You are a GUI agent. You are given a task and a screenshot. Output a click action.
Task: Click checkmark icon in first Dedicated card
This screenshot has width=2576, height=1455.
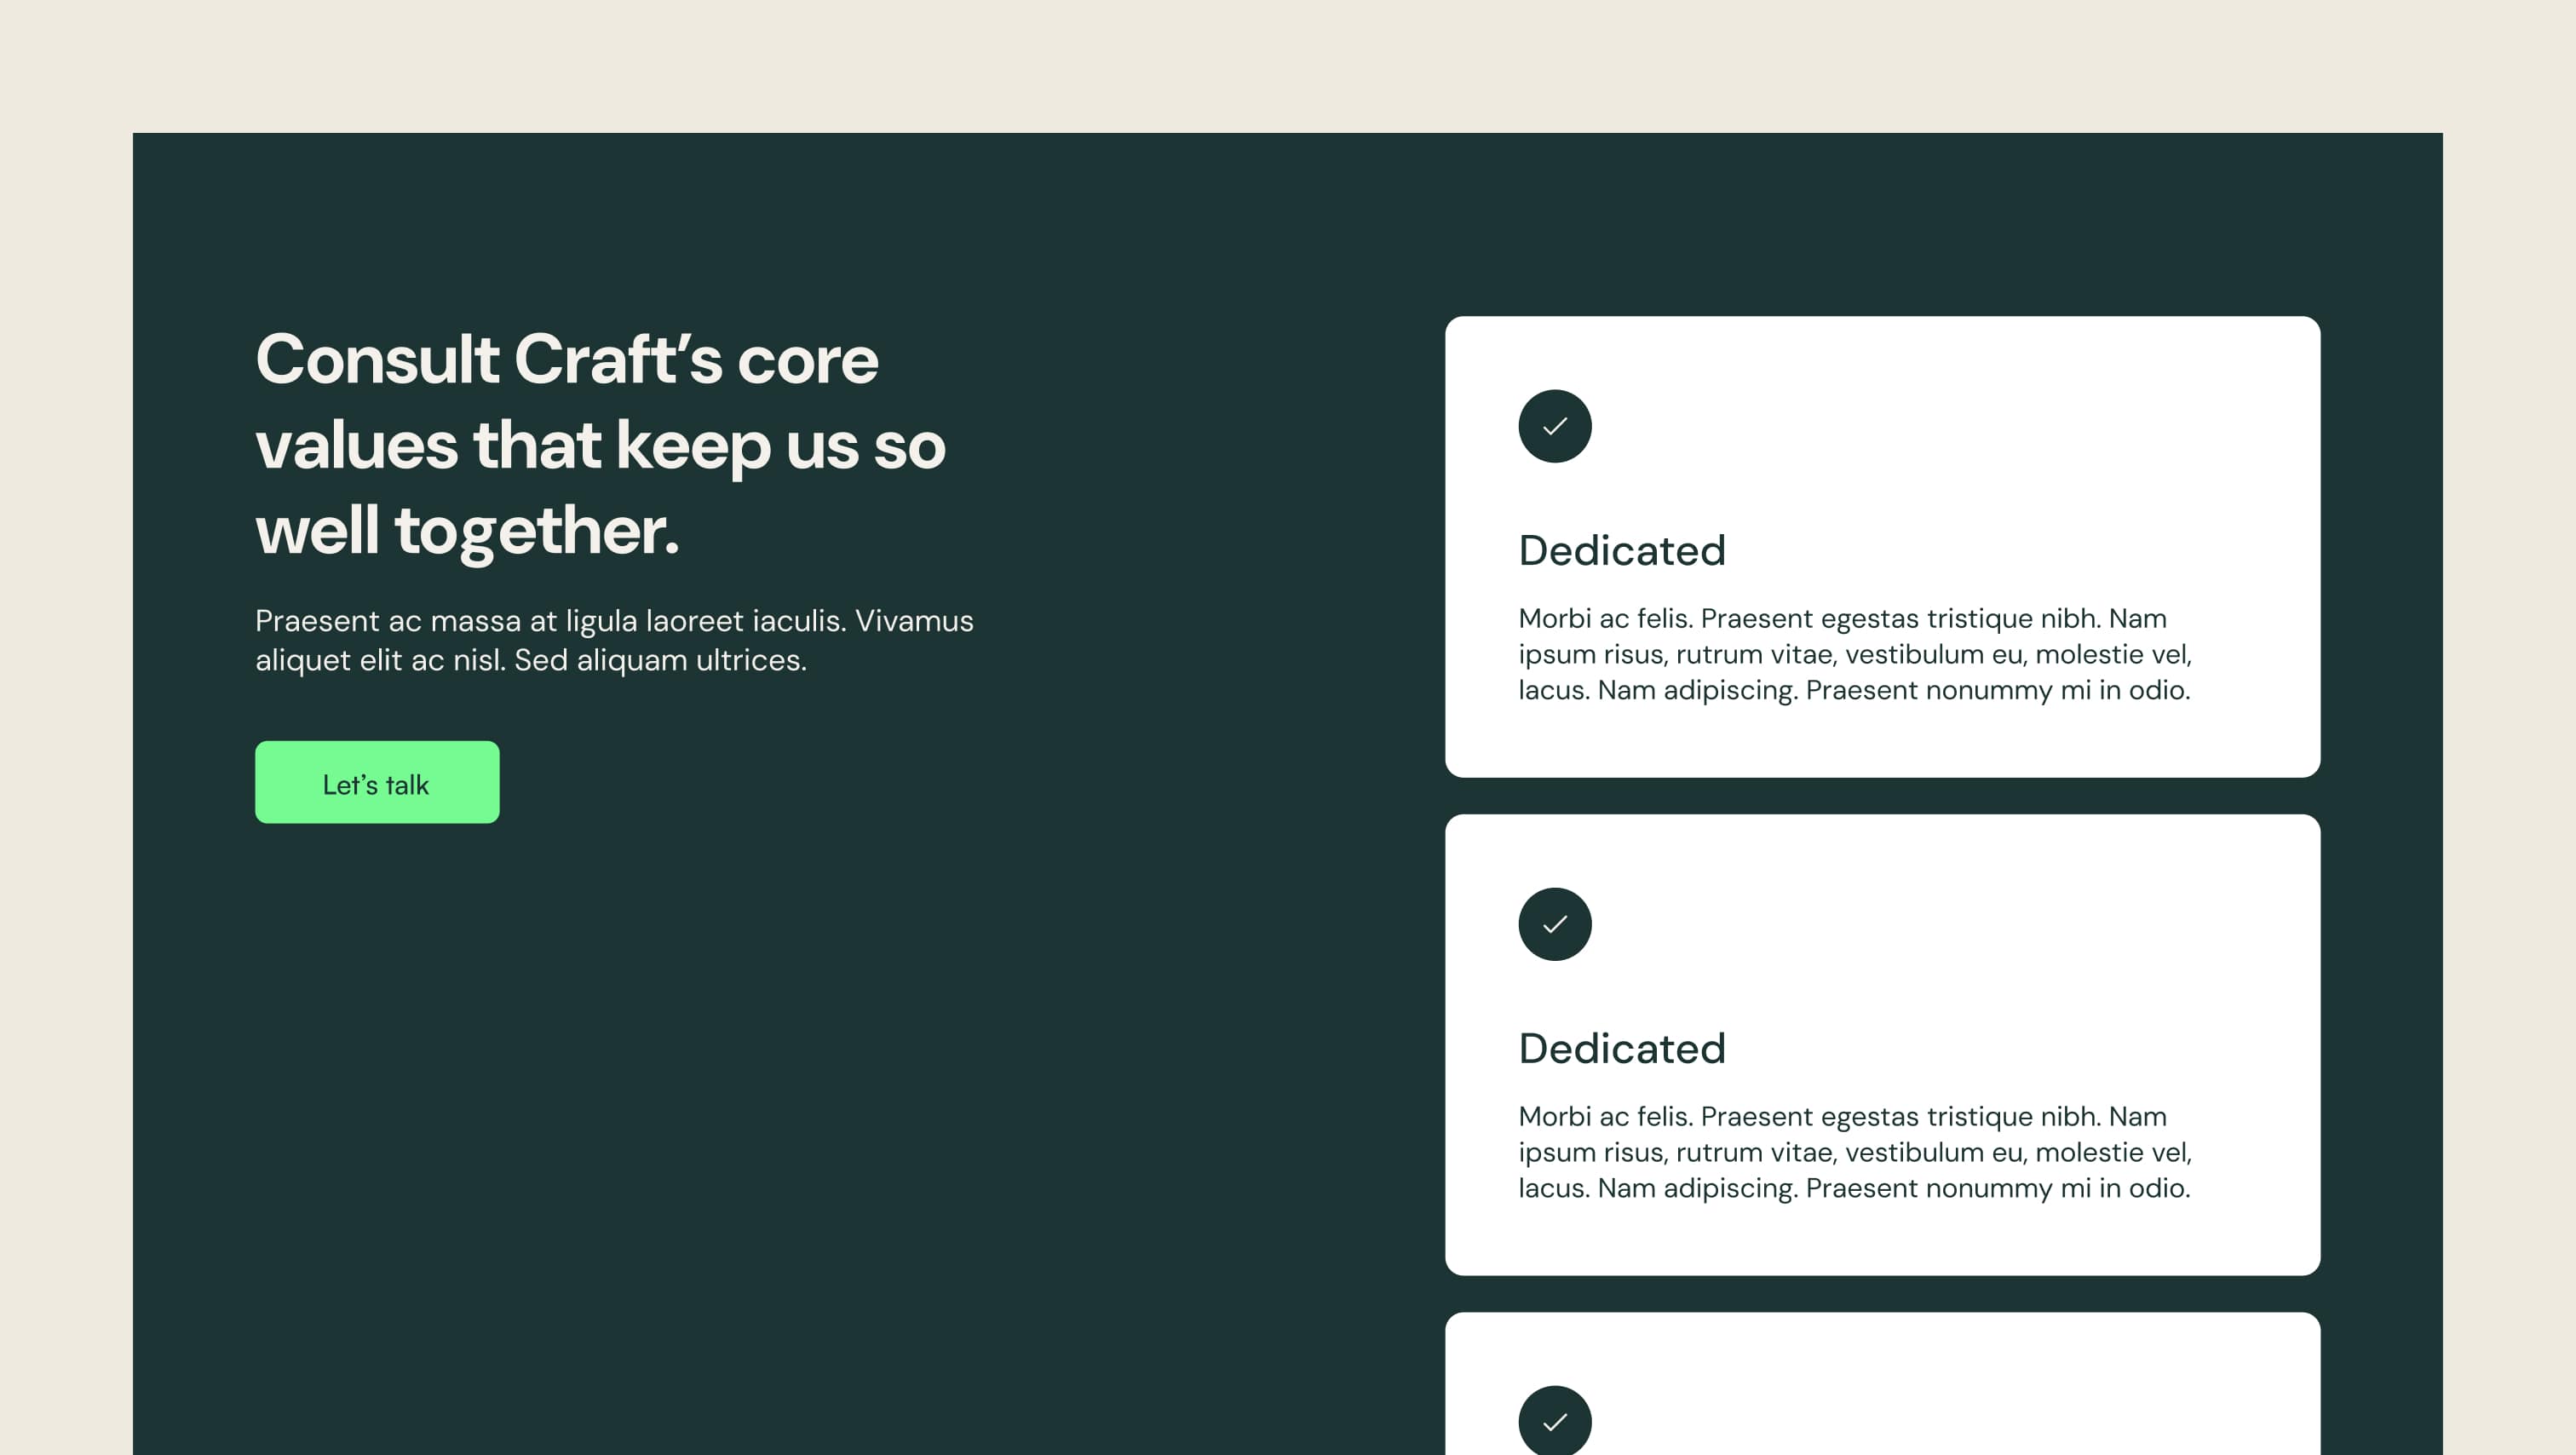[1555, 426]
